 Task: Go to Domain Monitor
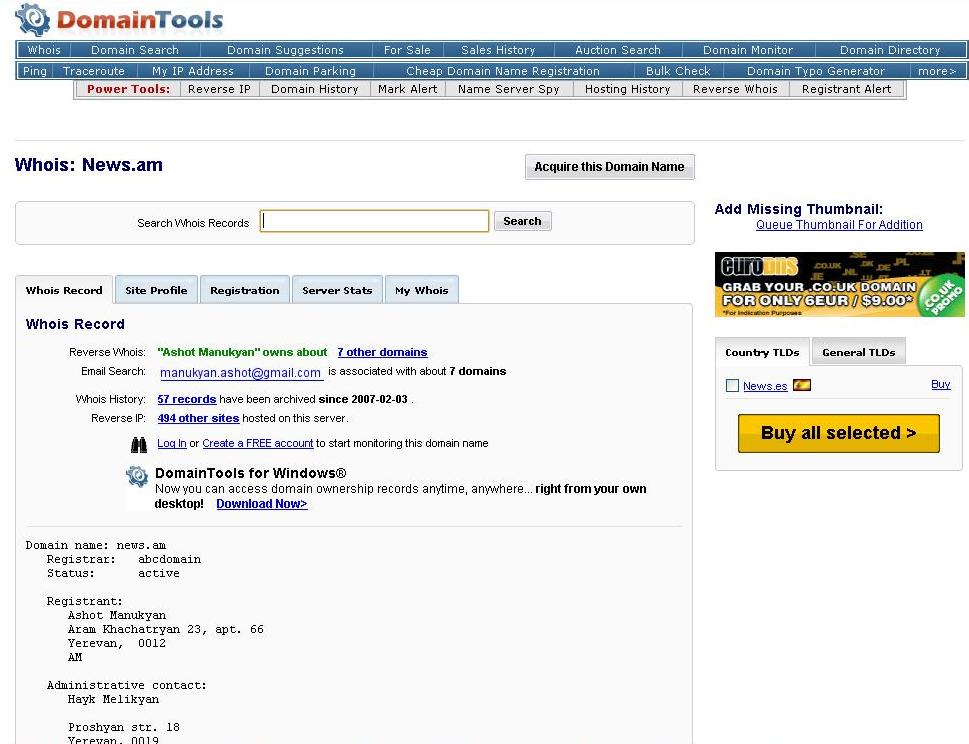pyautogui.click(x=748, y=50)
